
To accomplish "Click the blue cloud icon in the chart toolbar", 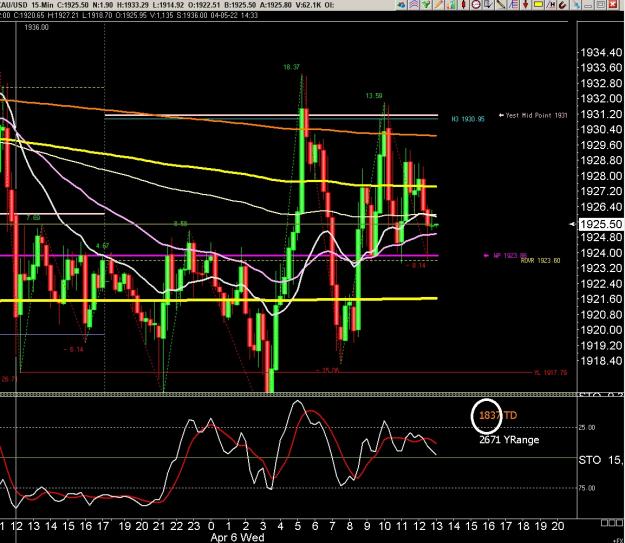I will pyautogui.click(x=401, y=5).
